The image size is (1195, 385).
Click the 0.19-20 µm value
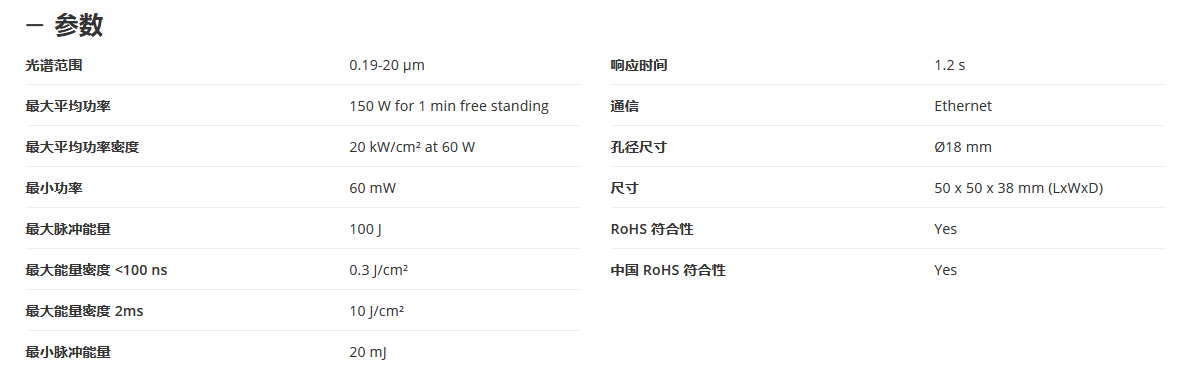pos(386,66)
